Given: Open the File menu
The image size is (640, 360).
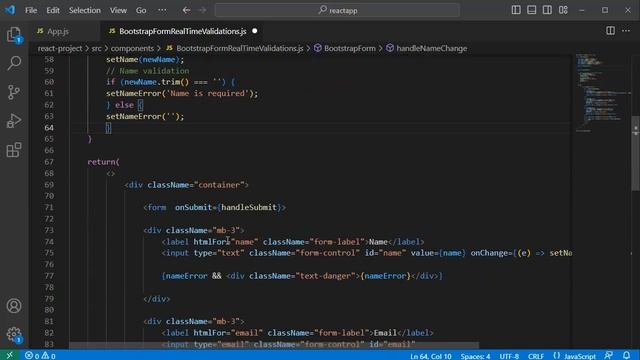Looking at the screenshot, I should (x=31, y=10).
